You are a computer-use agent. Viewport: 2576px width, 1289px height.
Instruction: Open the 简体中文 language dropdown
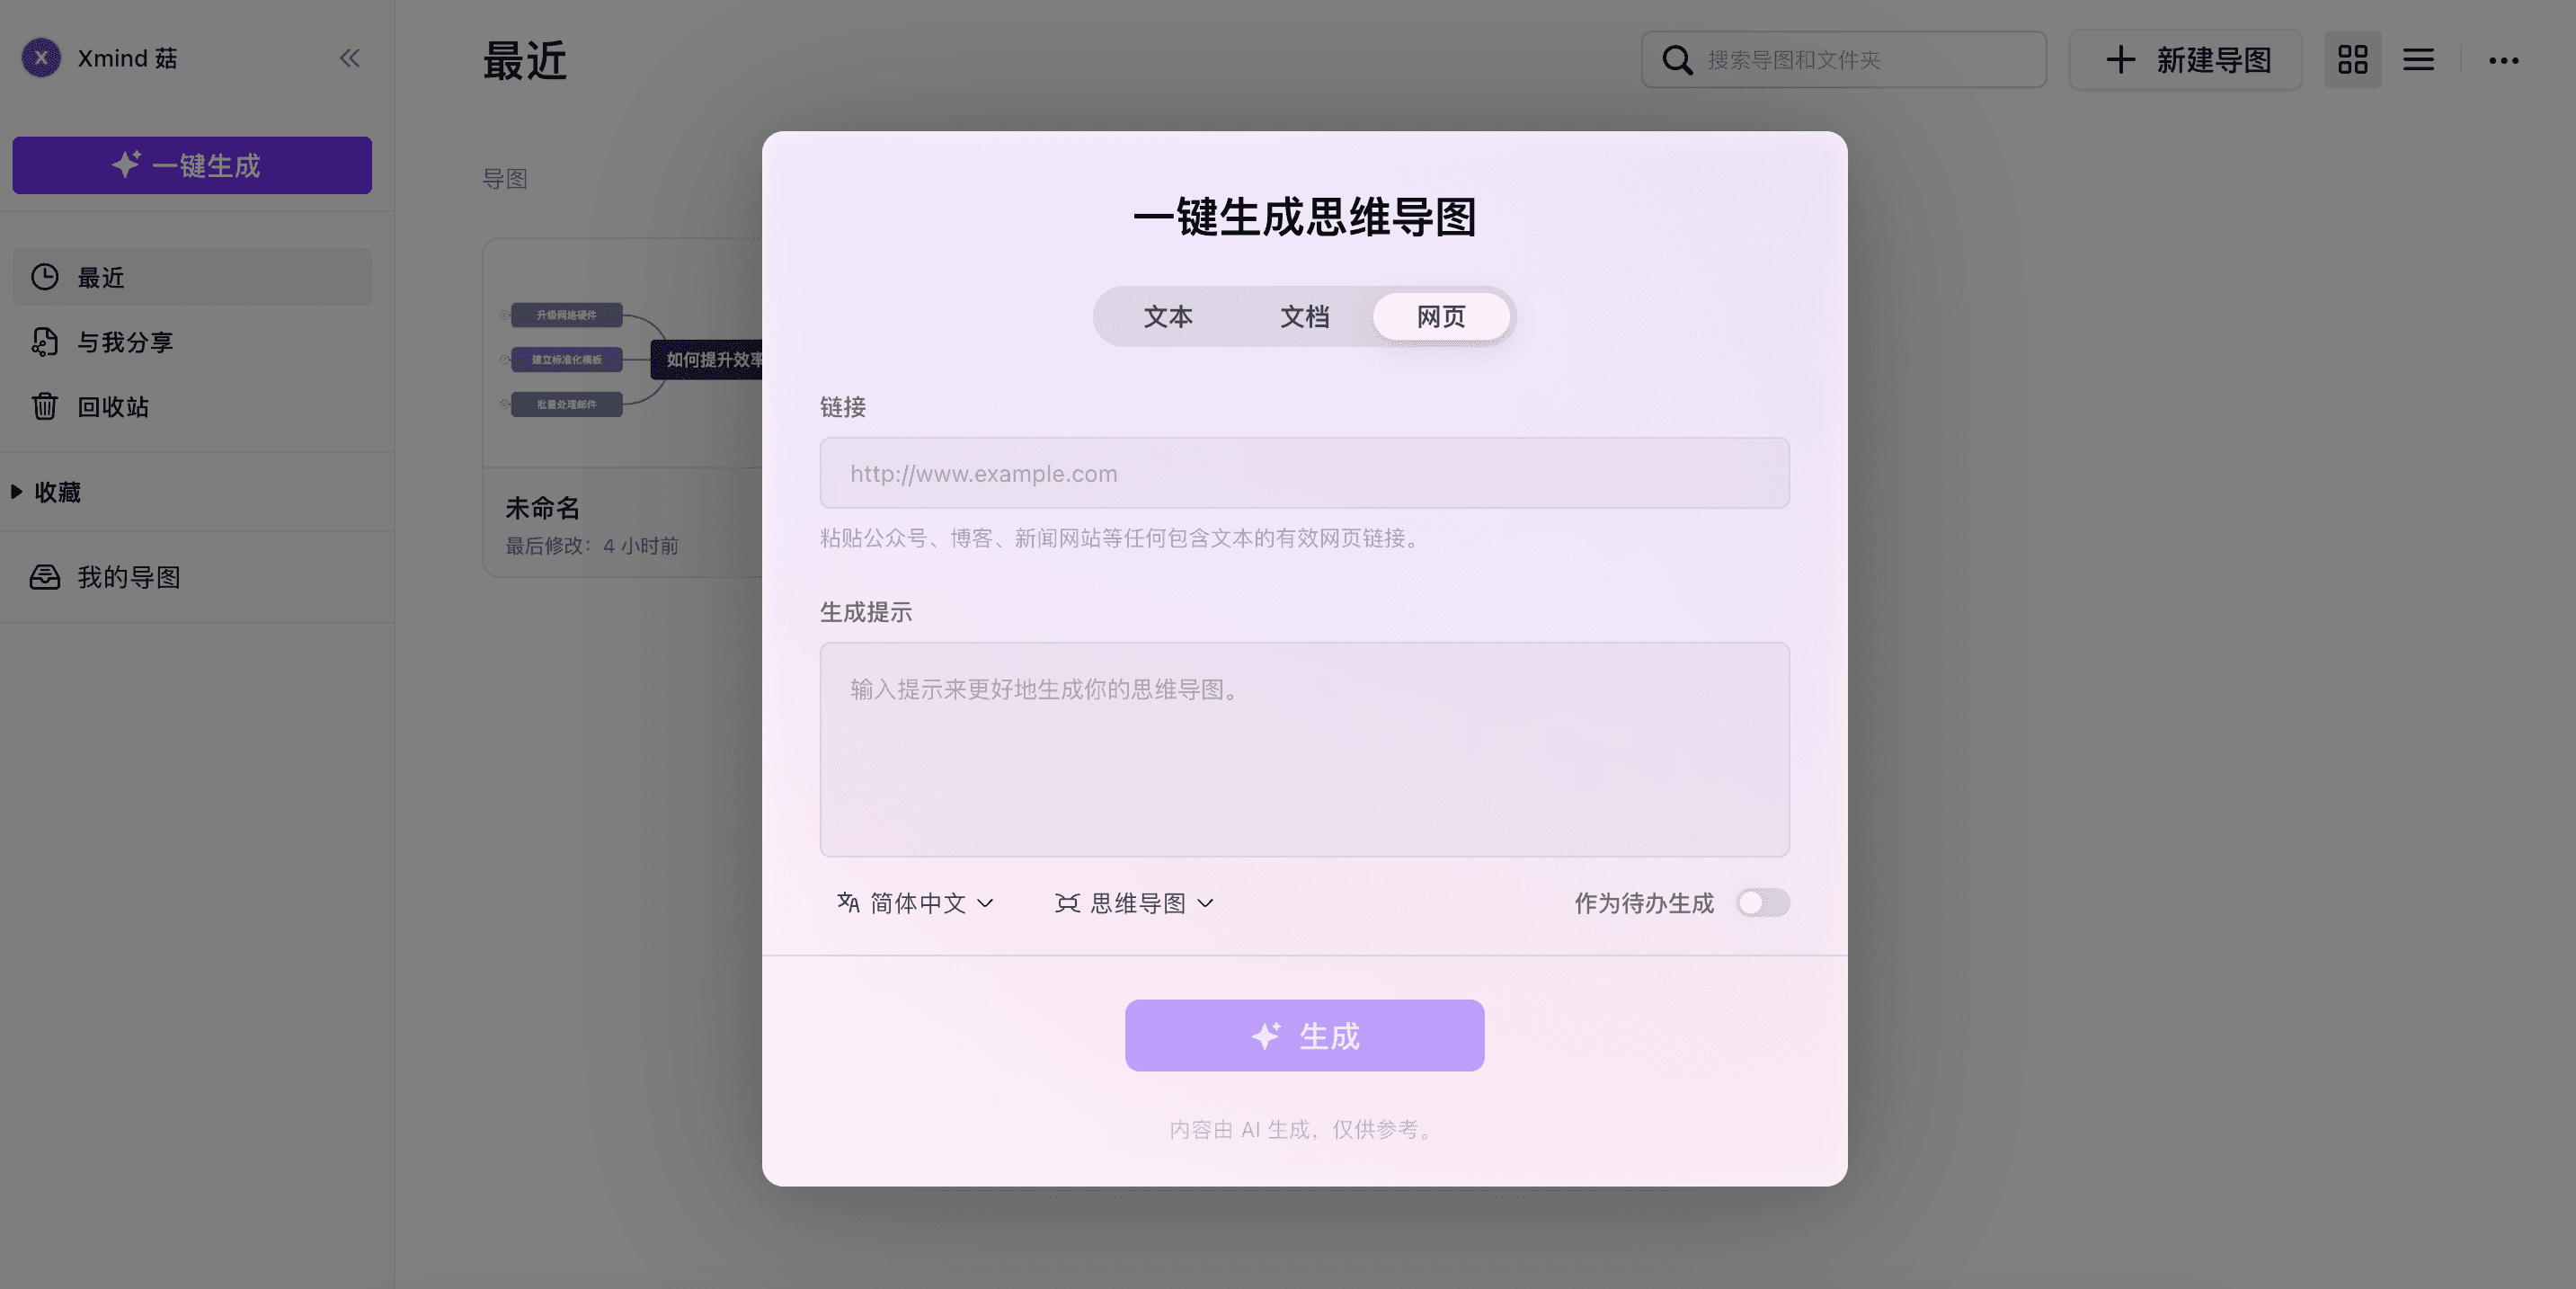tap(915, 903)
